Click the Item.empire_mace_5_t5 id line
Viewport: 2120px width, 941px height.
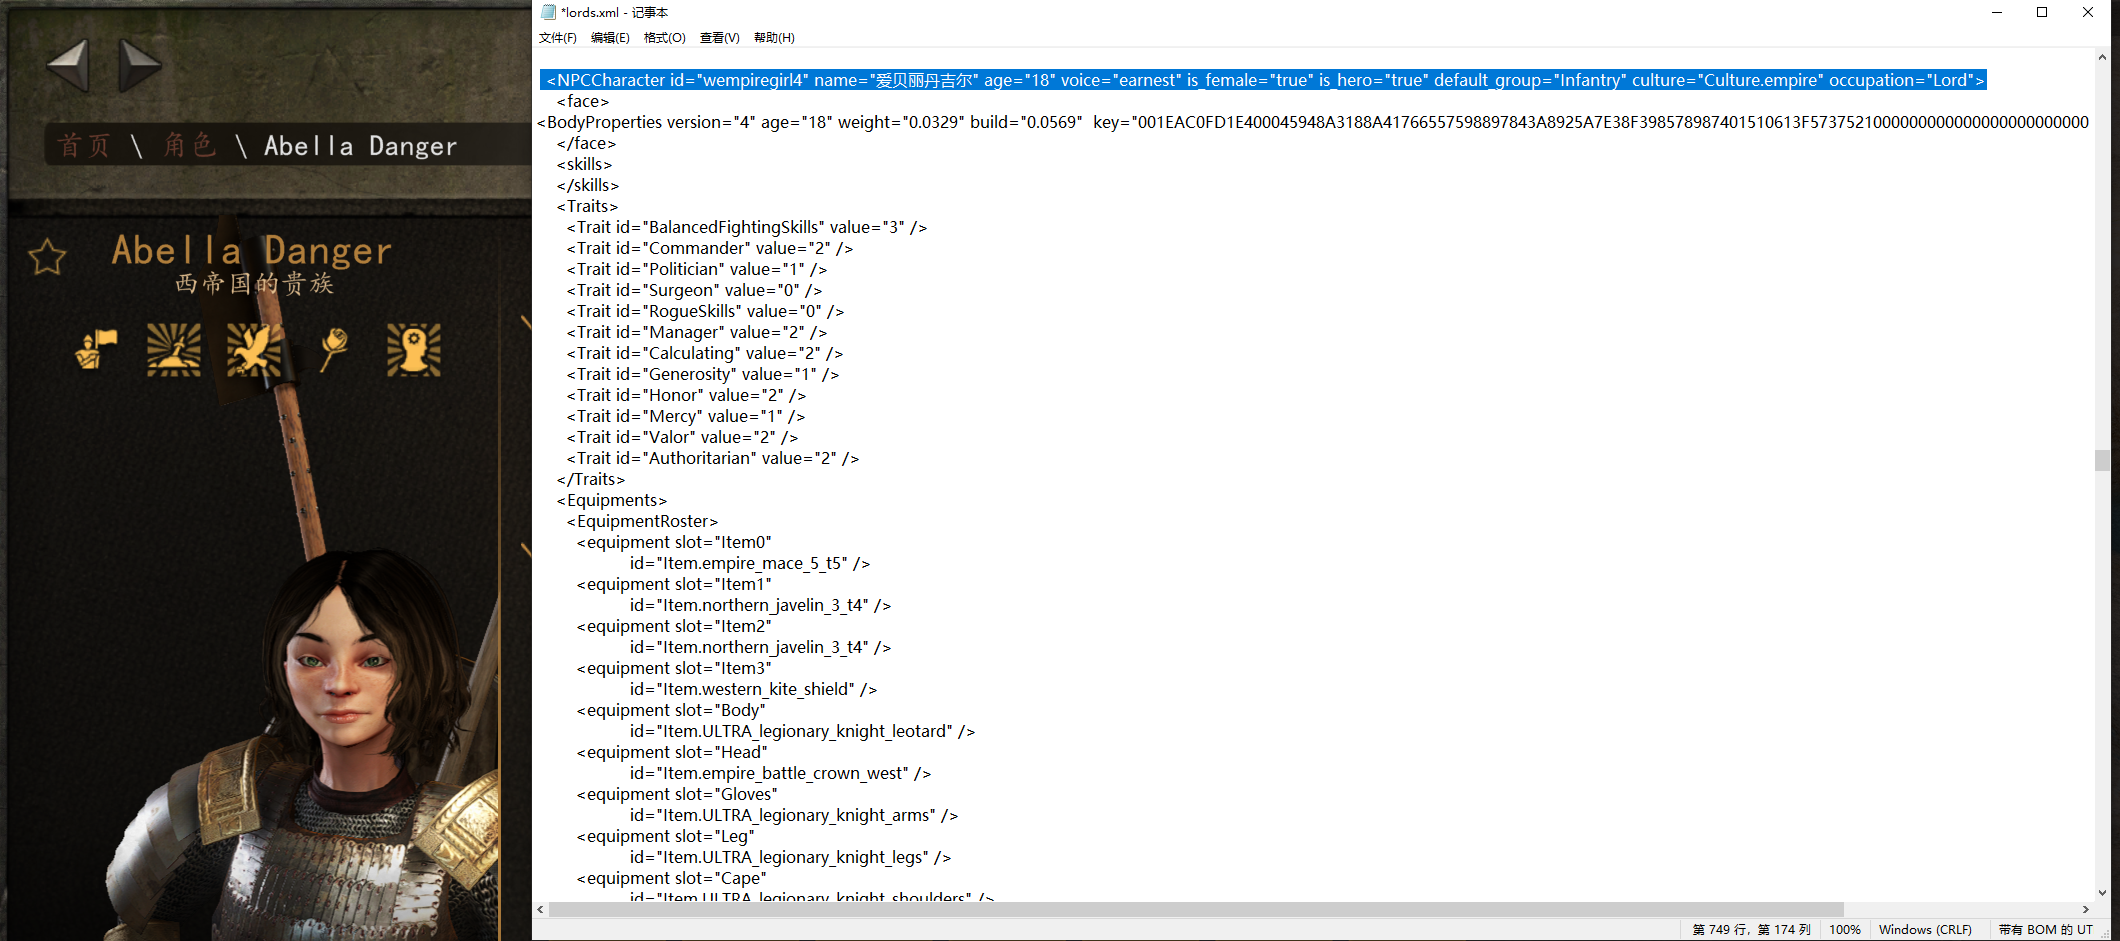tap(750, 563)
